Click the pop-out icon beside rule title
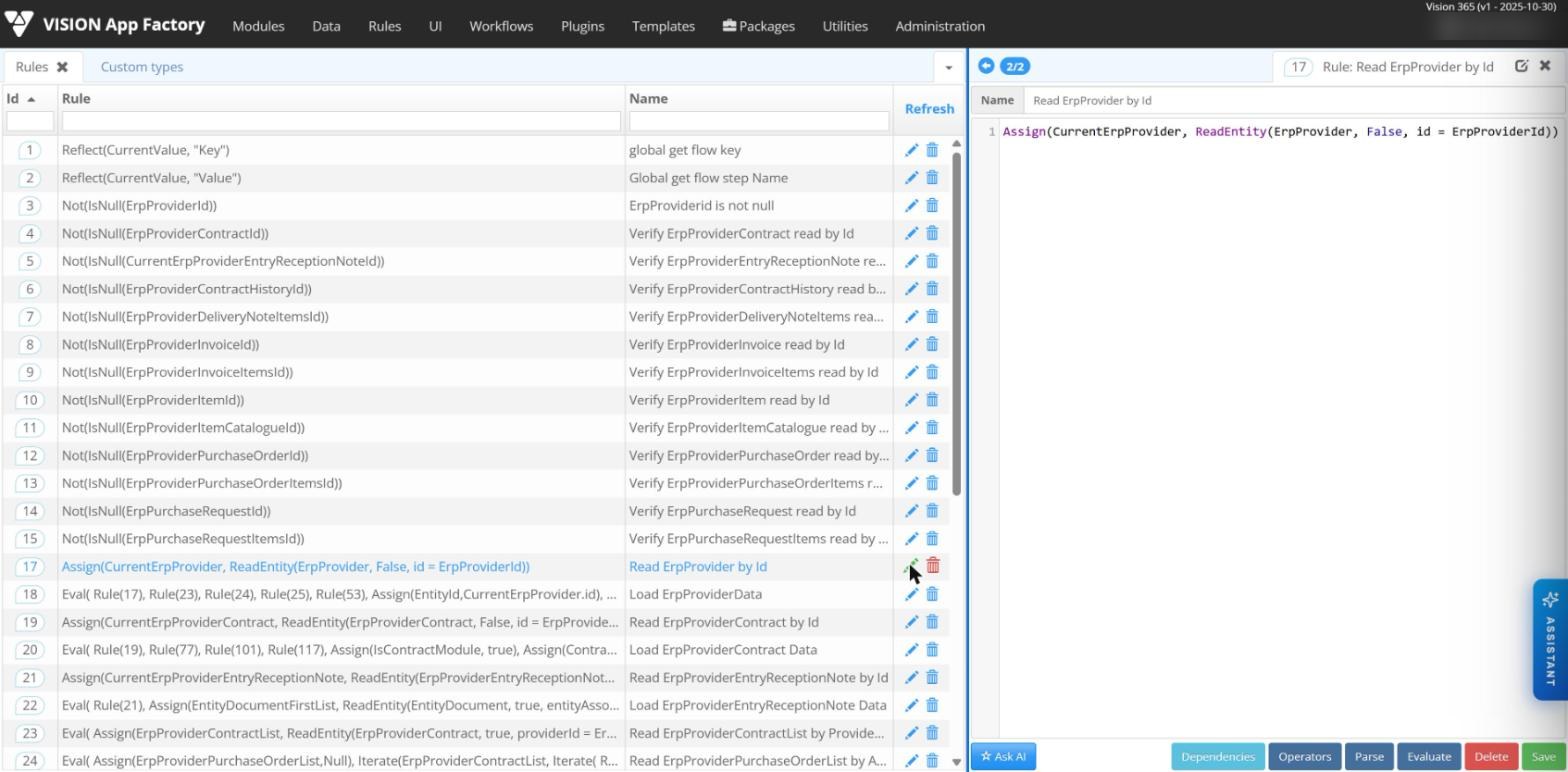Screen dimensions: 1568x772 1521,66
